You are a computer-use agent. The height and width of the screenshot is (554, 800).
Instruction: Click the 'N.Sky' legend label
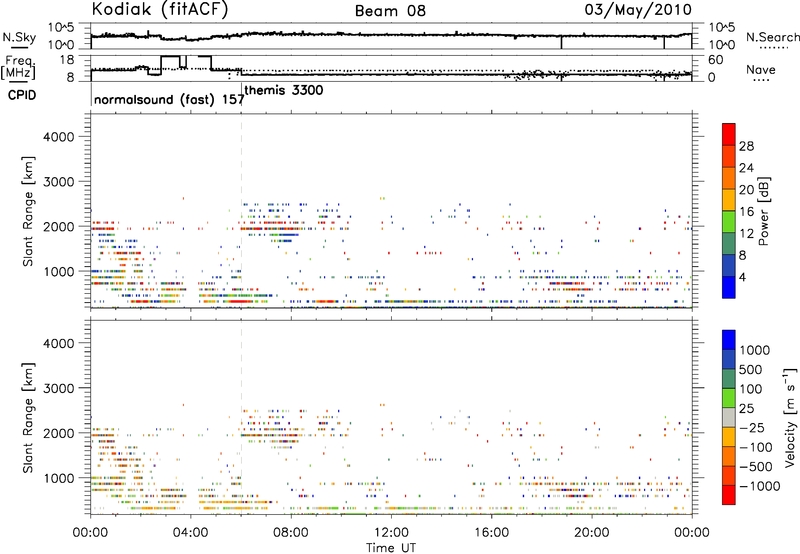[19, 37]
